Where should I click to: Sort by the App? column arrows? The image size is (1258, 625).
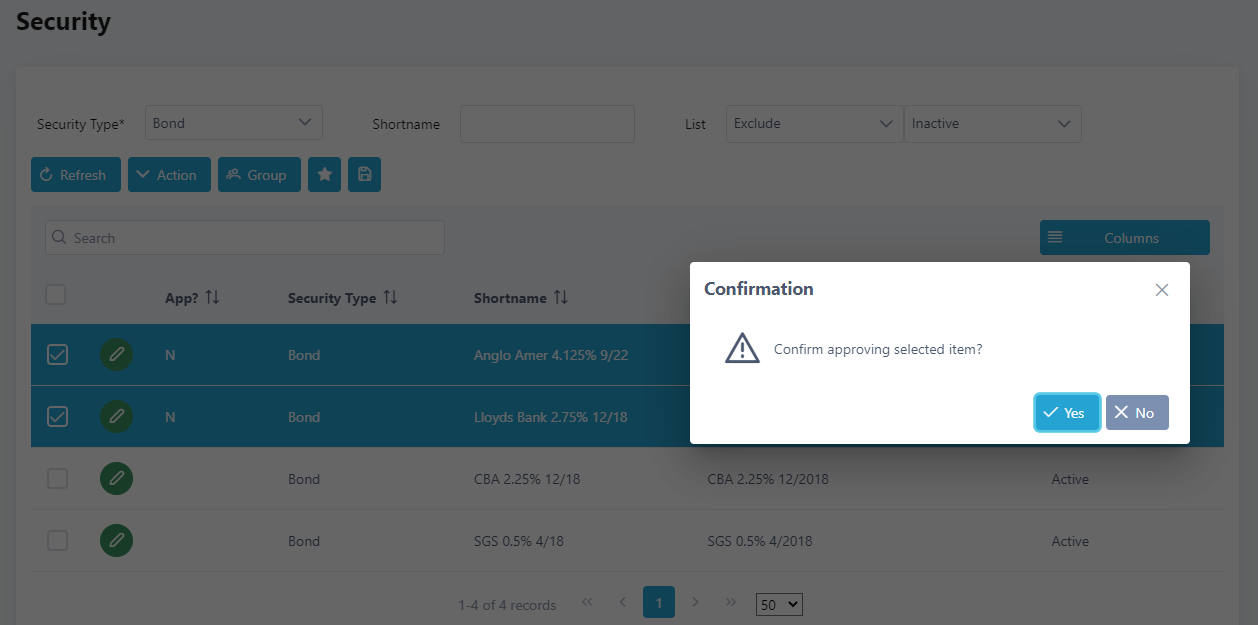pos(212,298)
